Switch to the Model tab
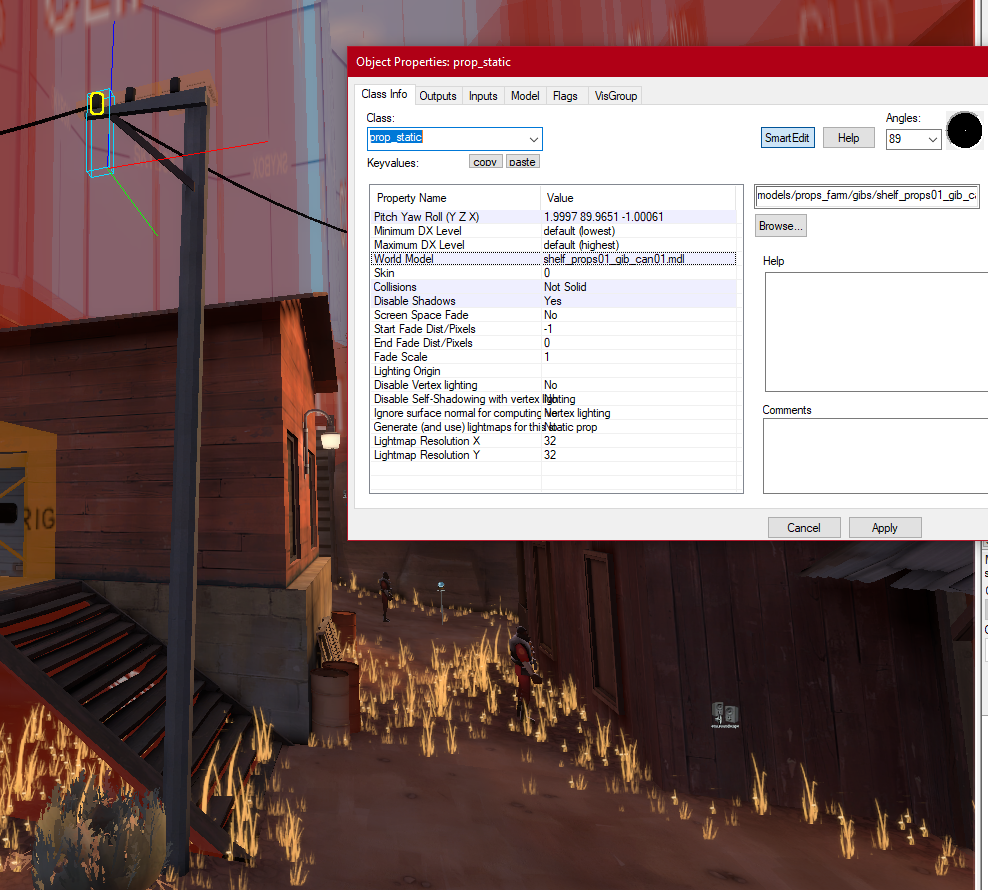This screenshot has width=988, height=890. coord(525,96)
